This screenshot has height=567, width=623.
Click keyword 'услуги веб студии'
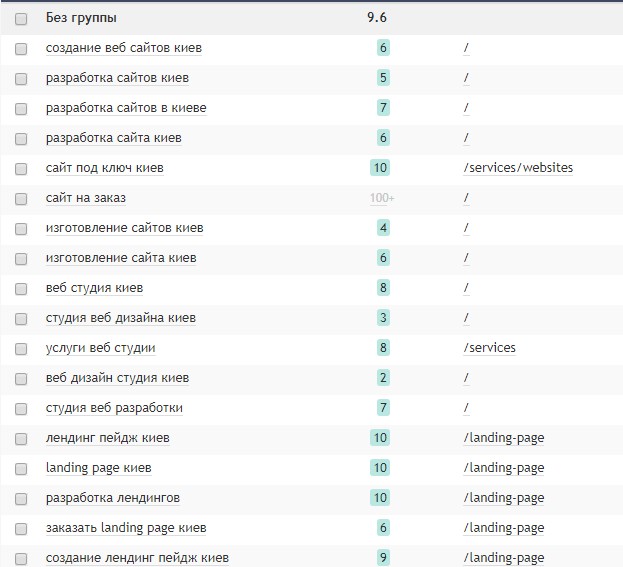pyautogui.click(x=100, y=348)
